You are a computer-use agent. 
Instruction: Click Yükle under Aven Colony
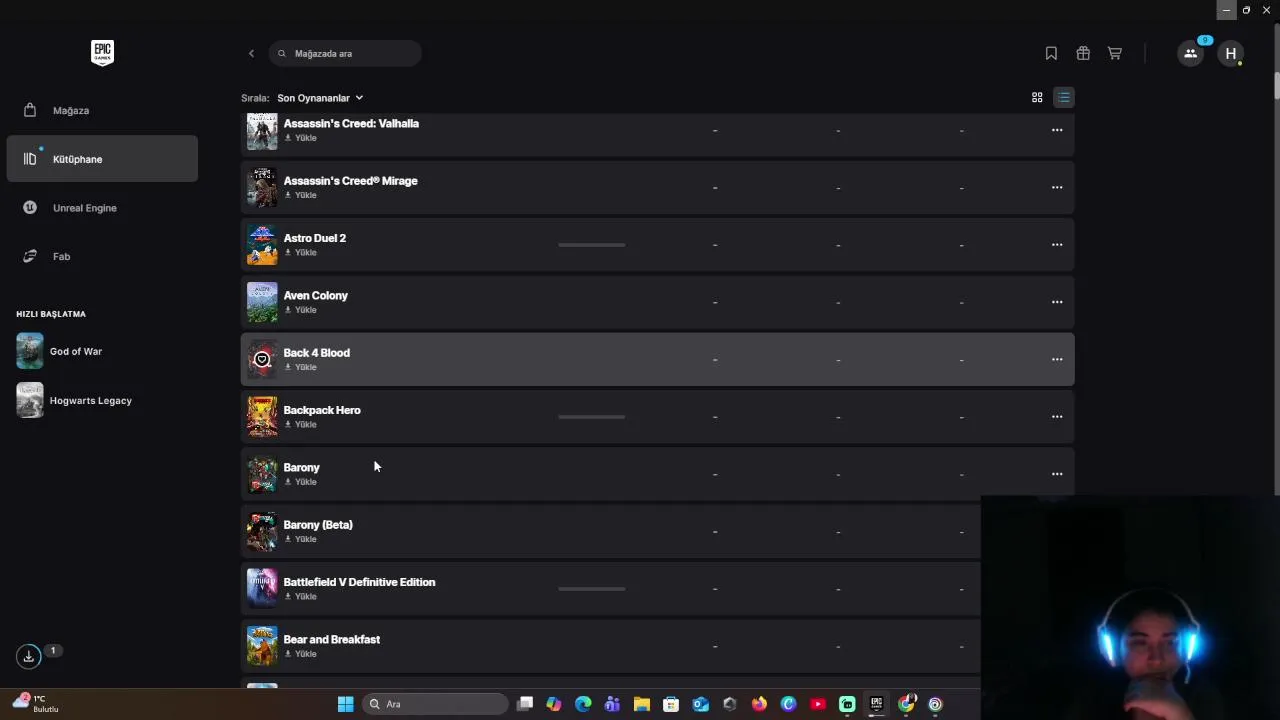(x=300, y=310)
